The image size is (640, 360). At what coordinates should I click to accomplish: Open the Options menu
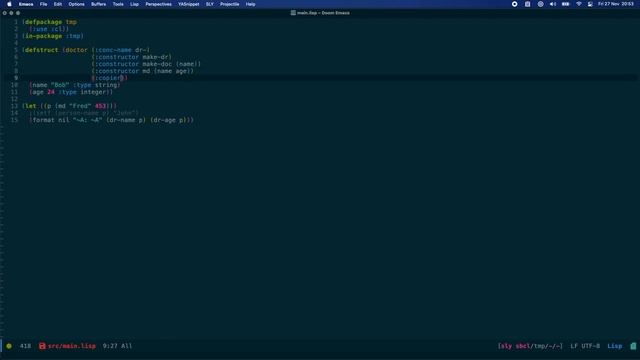(76, 4)
